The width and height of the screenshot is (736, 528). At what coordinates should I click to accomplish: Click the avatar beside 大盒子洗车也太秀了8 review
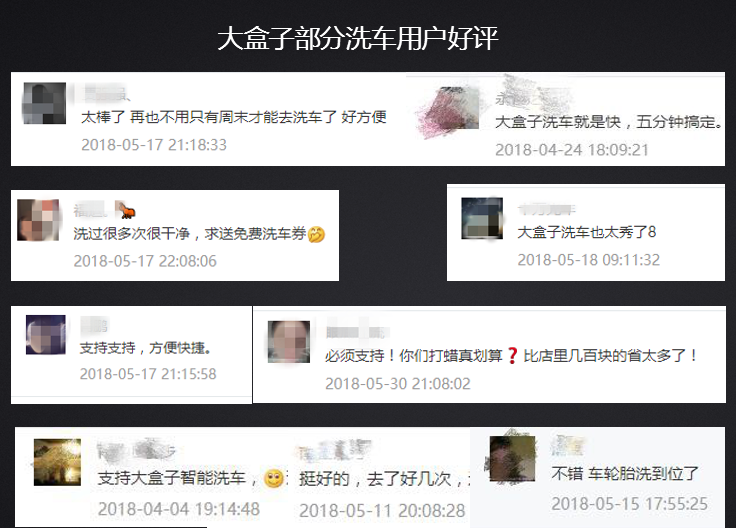(482, 218)
